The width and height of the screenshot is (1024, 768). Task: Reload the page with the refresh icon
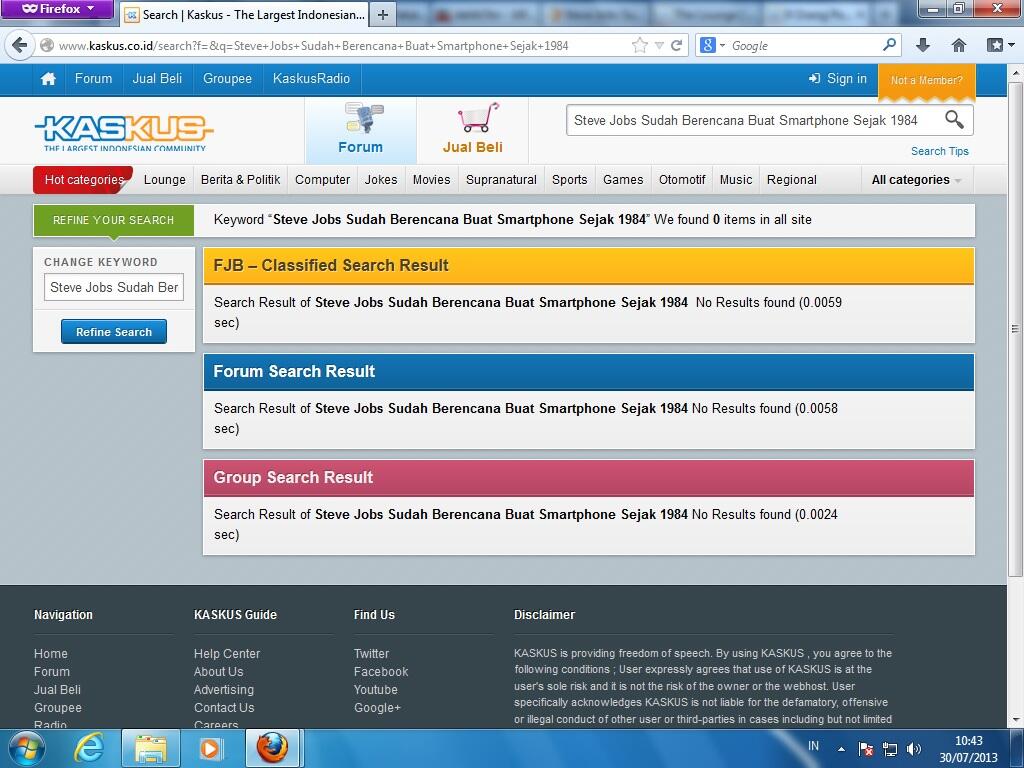pyautogui.click(x=677, y=45)
